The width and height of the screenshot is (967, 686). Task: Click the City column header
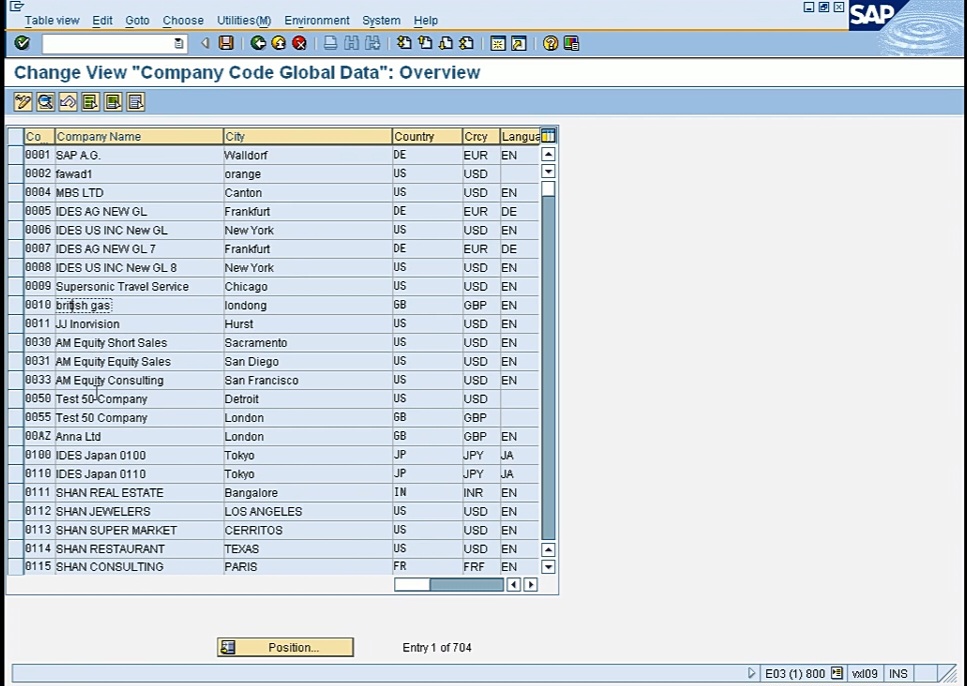[307, 136]
